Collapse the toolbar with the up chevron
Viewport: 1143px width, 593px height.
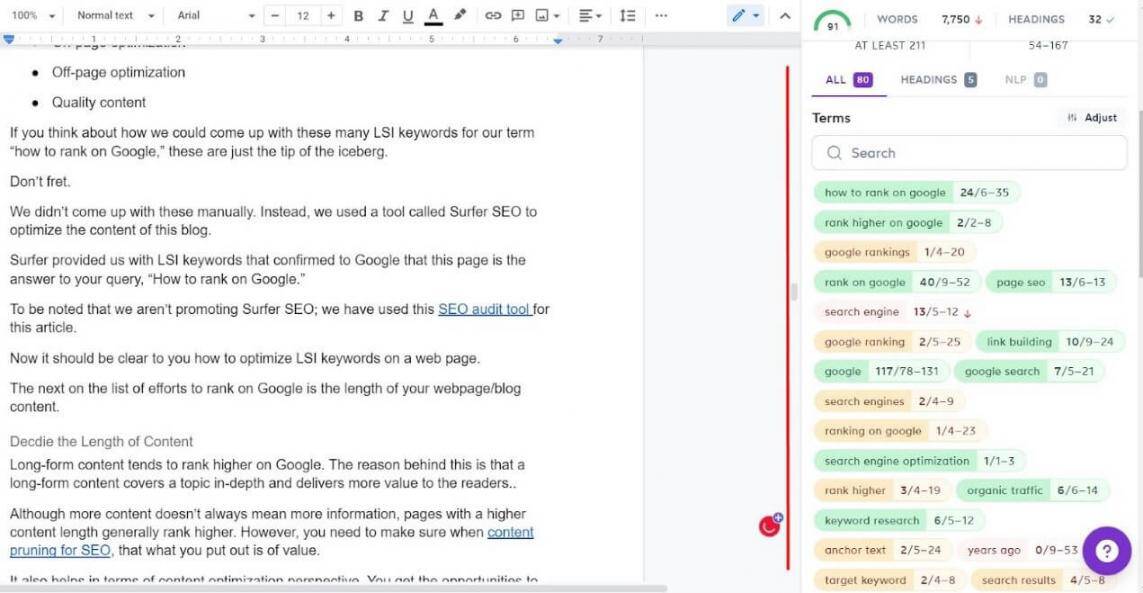point(785,16)
